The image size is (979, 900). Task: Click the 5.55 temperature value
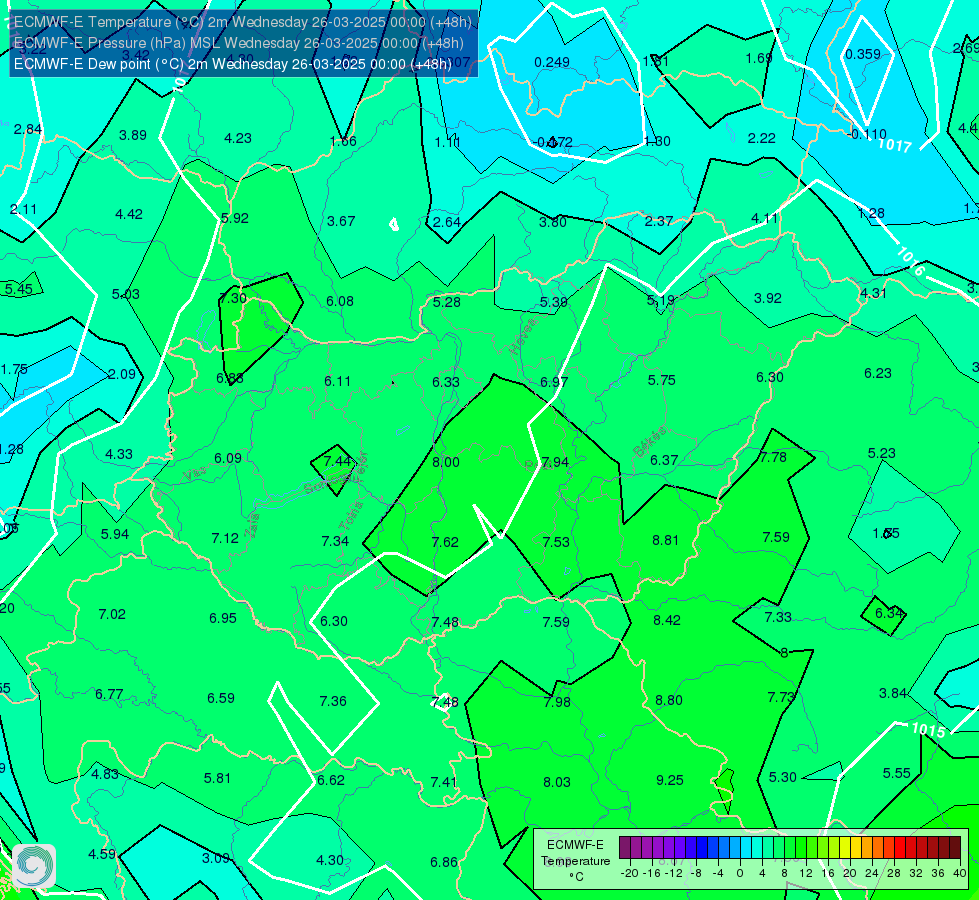897,773
